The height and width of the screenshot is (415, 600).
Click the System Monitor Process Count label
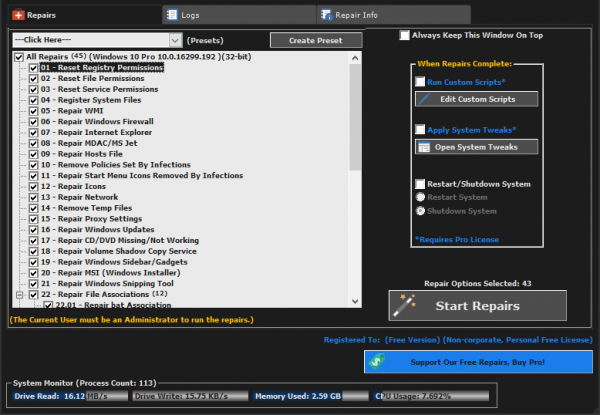point(85,383)
